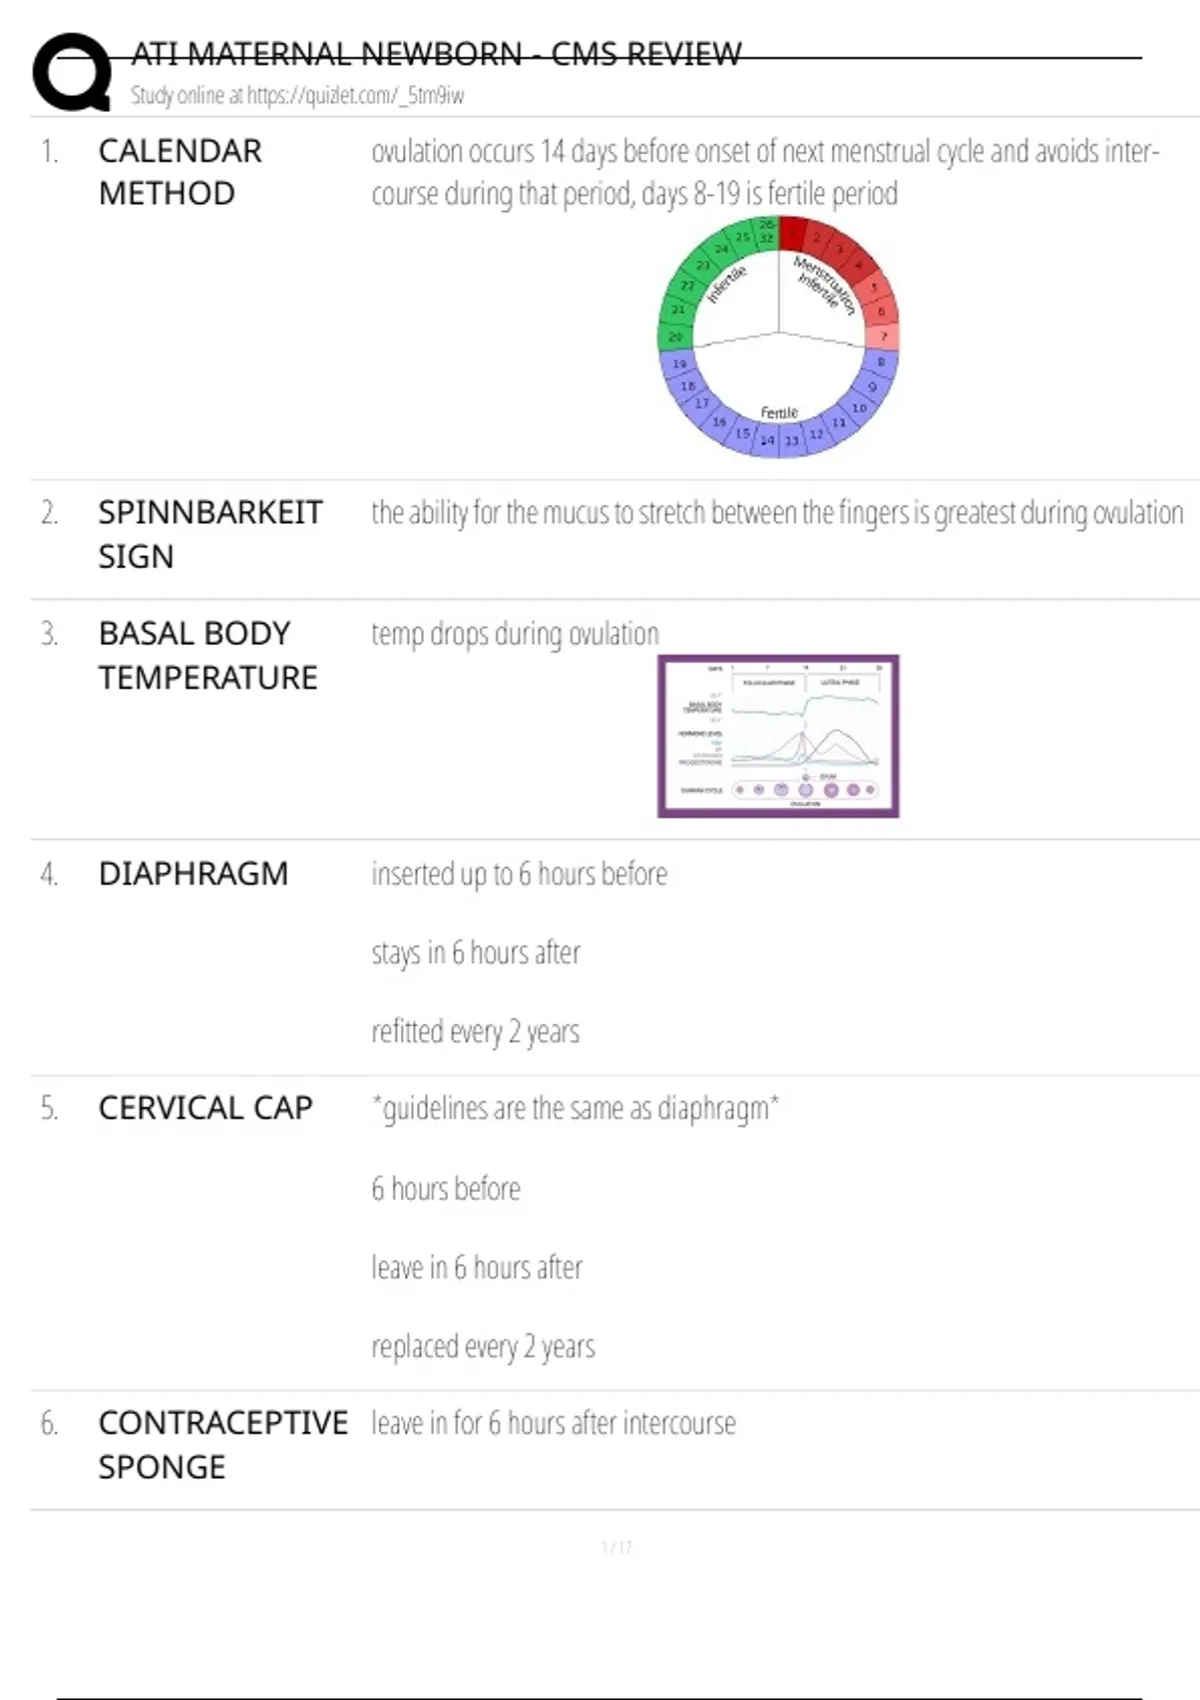Click 'guidelines are the same as diaphragm' text
Image resolution: width=1200 pixels, height=1700 pixels.
click(x=575, y=1109)
